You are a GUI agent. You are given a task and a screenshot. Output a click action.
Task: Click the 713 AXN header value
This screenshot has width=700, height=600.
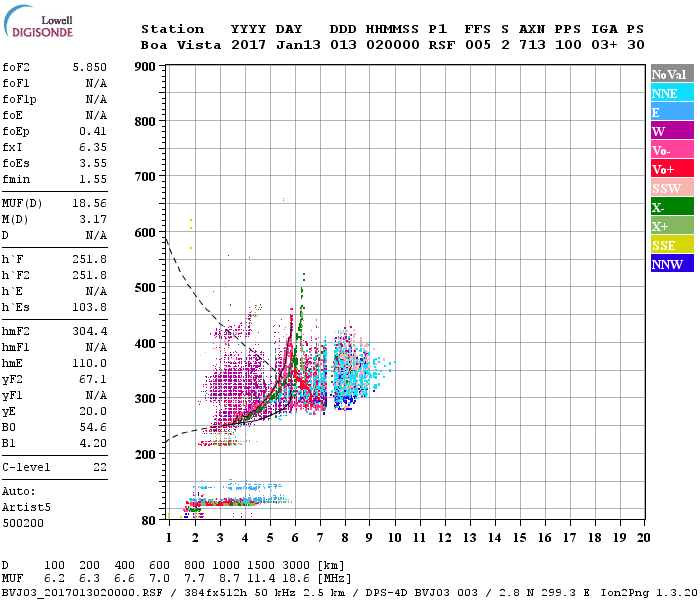click(532, 45)
